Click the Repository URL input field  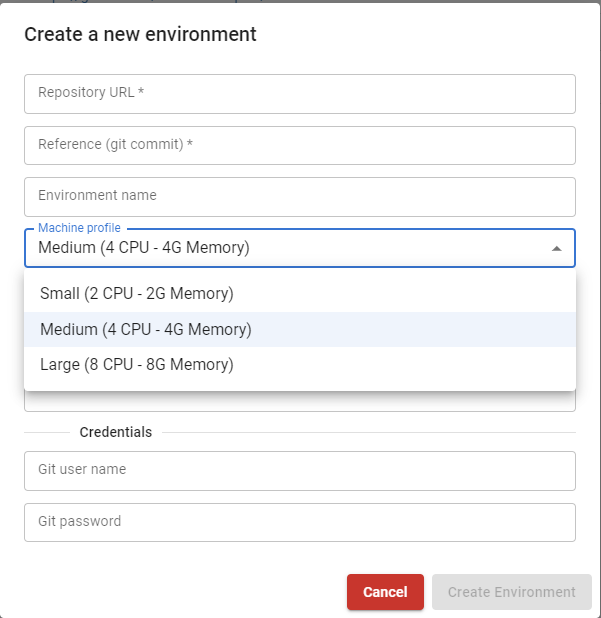click(x=300, y=93)
